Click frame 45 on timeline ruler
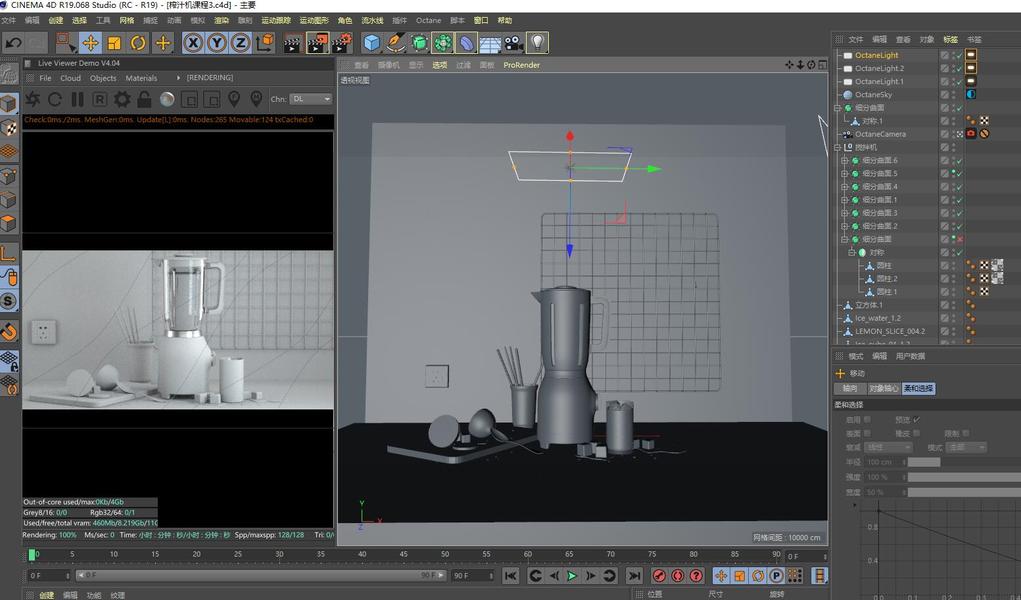Image resolution: width=1021 pixels, height=600 pixels. point(403,554)
